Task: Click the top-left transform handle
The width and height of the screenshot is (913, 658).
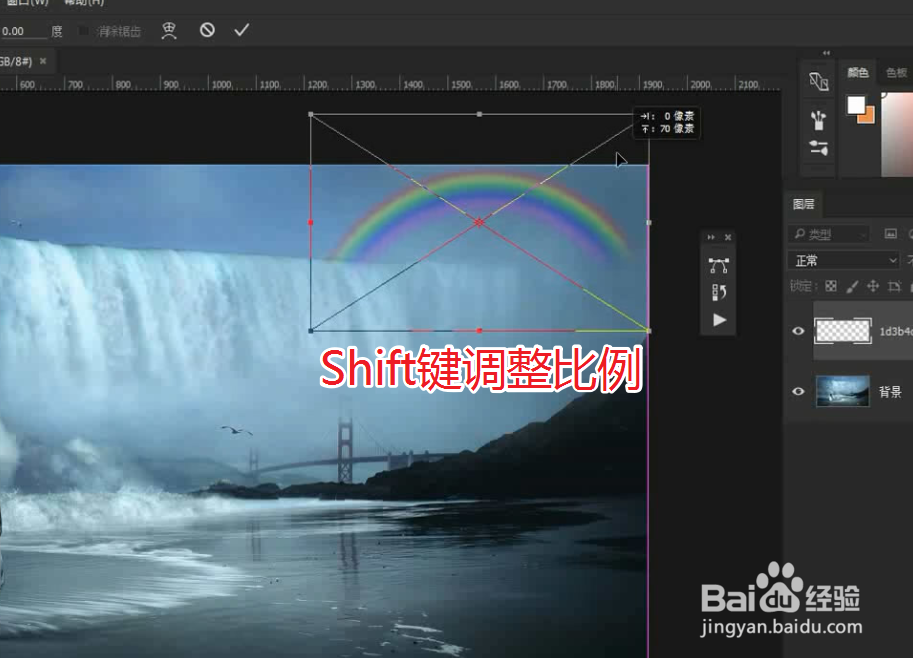Action: pyautogui.click(x=311, y=115)
